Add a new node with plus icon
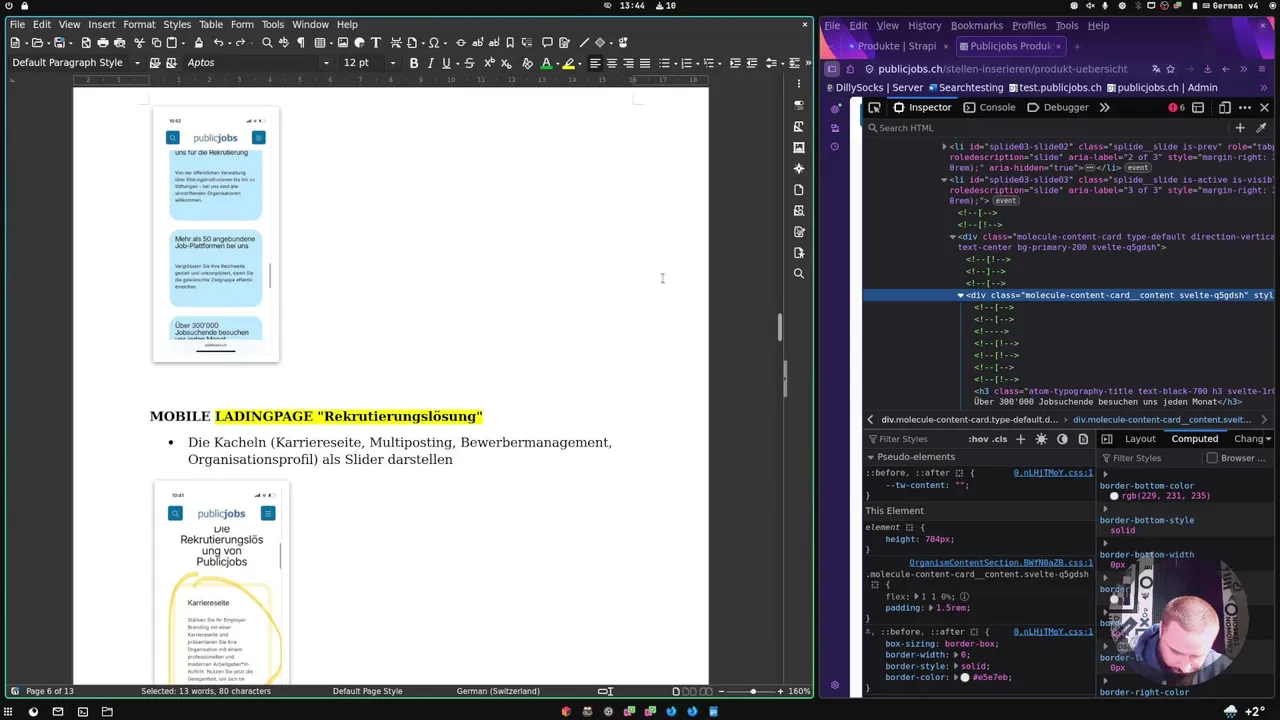The image size is (1280, 720). tap(1240, 128)
